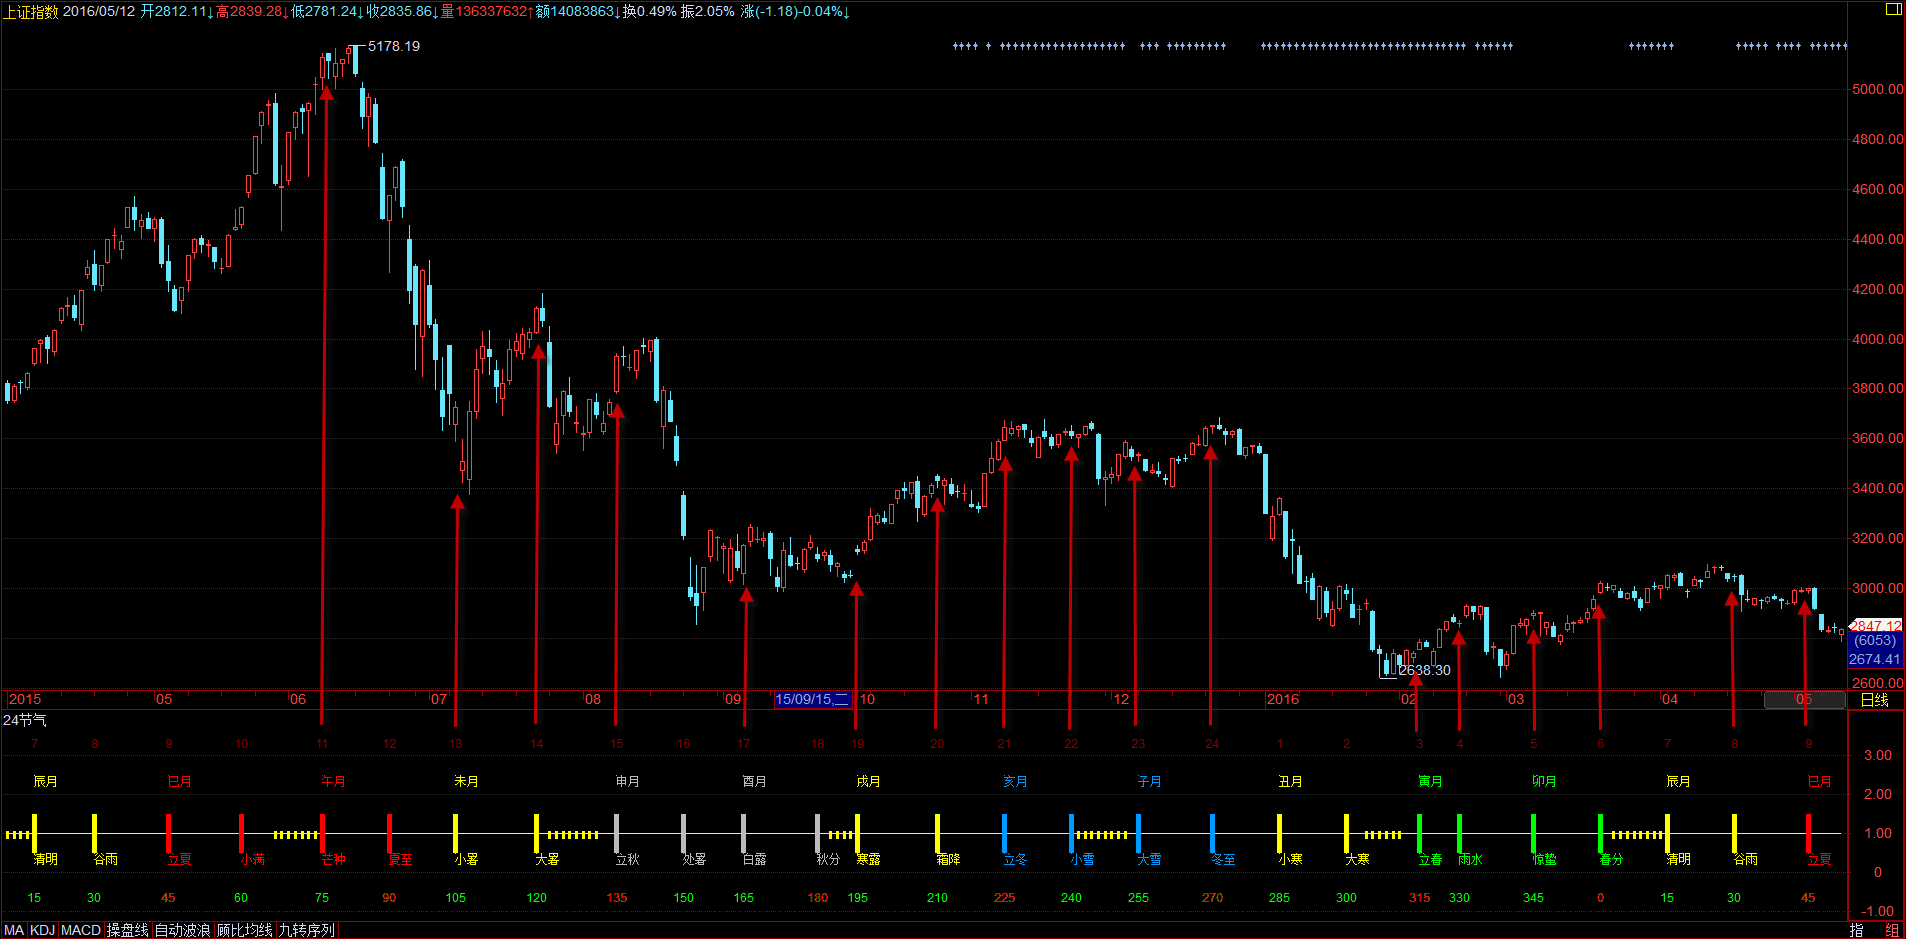Viewport: 1906px width, 939px height.
Task: Click the 组 button at bottom right
Action: 1892,930
